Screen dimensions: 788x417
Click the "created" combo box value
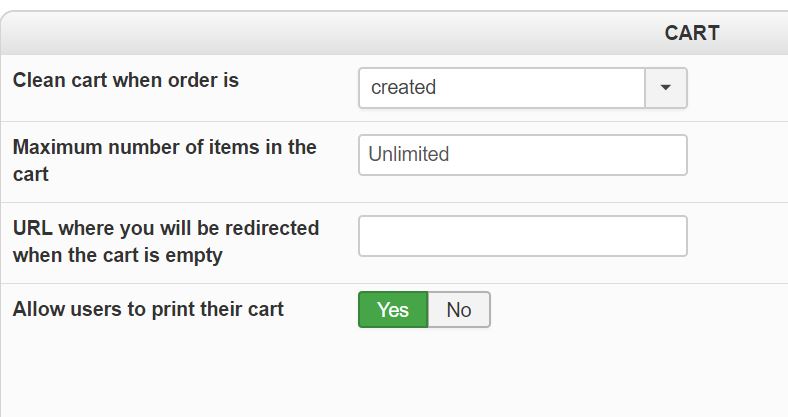point(502,88)
